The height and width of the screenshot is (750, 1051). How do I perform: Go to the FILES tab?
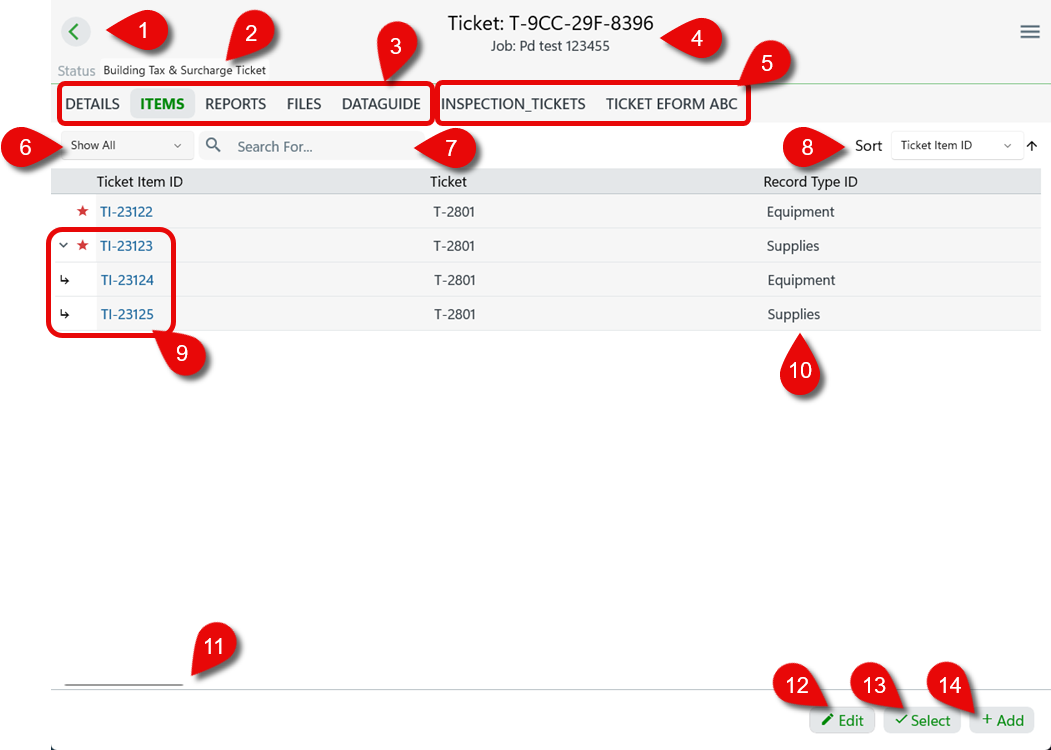(x=304, y=104)
